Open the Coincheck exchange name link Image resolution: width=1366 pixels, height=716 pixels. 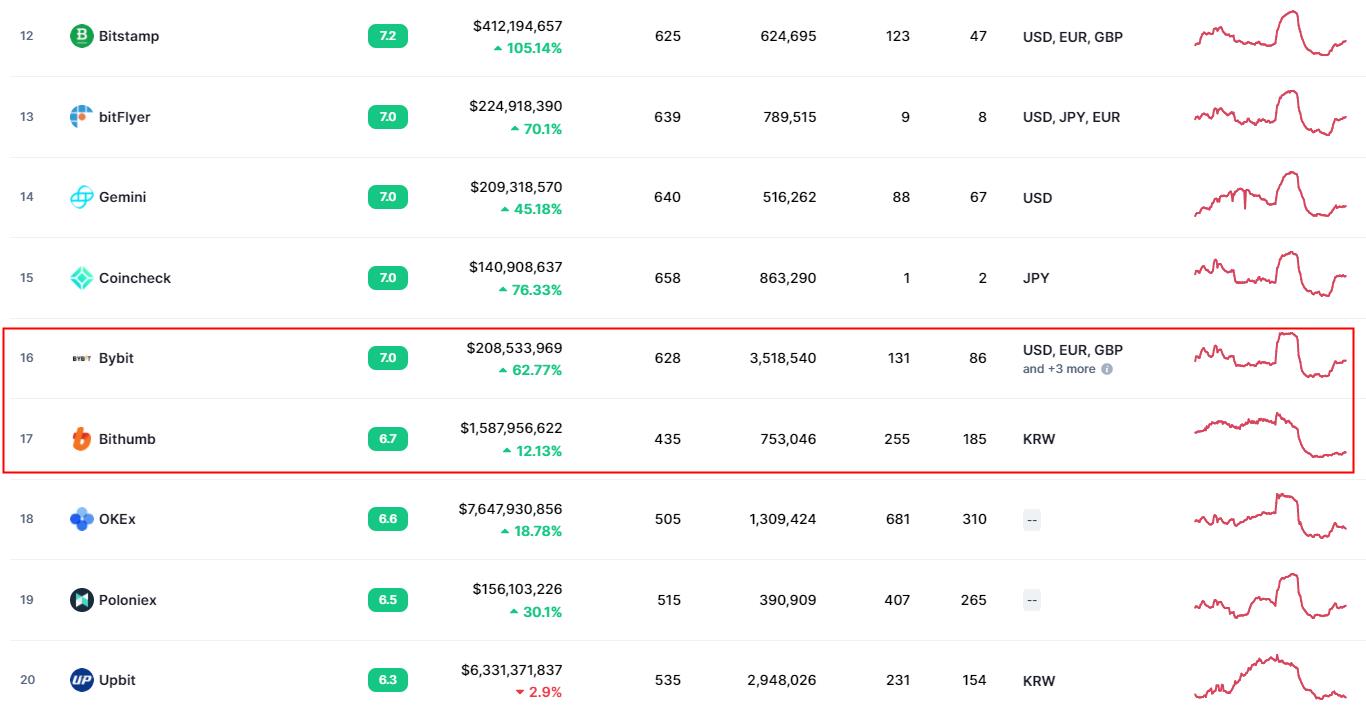135,278
